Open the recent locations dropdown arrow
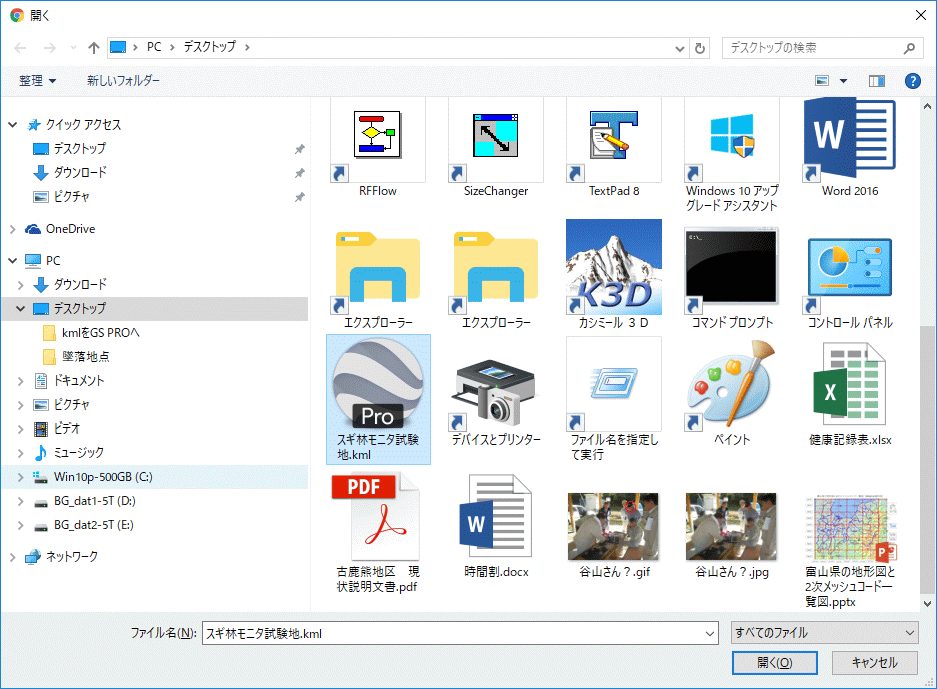The height and width of the screenshot is (689, 937). click(x=74, y=48)
